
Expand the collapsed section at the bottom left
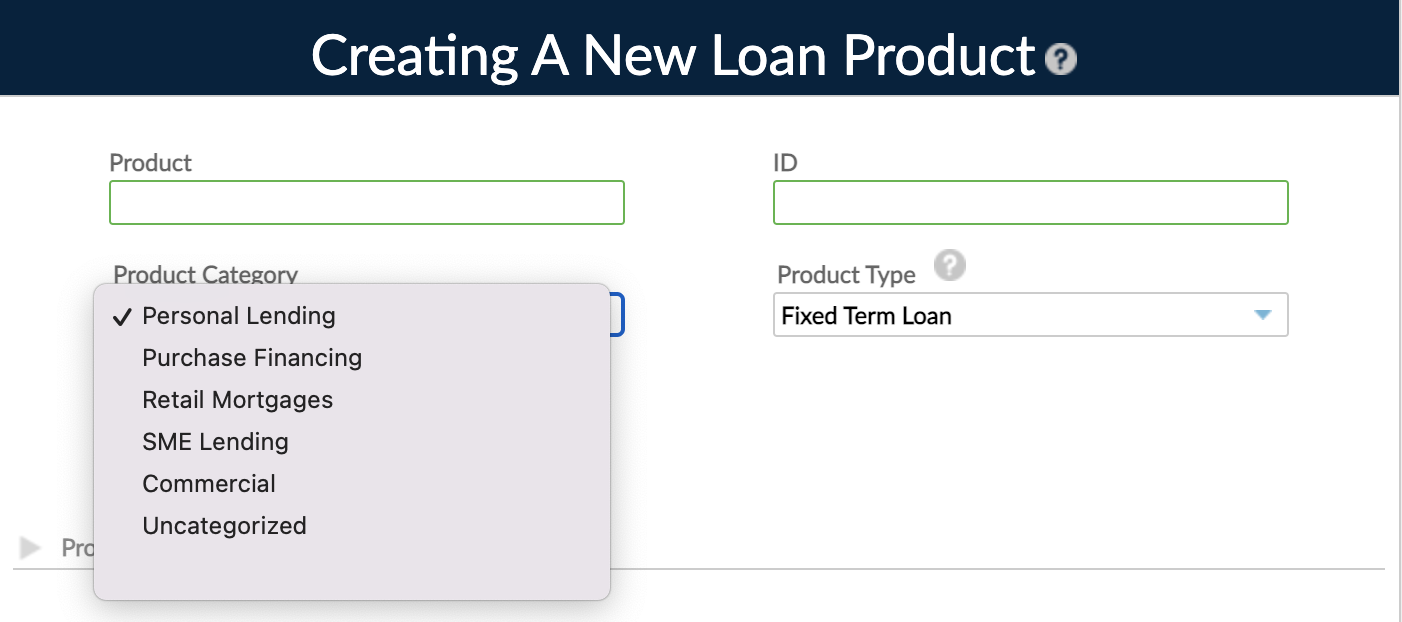point(29,548)
